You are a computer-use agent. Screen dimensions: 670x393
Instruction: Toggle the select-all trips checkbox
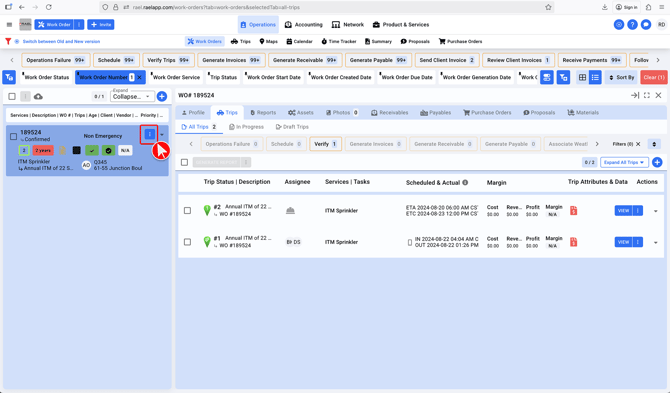tap(184, 162)
